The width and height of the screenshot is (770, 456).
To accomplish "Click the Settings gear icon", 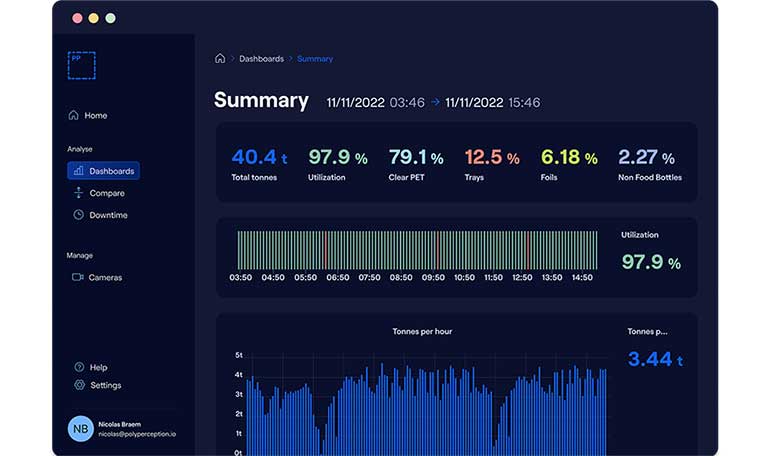I will click(x=80, y=385).
